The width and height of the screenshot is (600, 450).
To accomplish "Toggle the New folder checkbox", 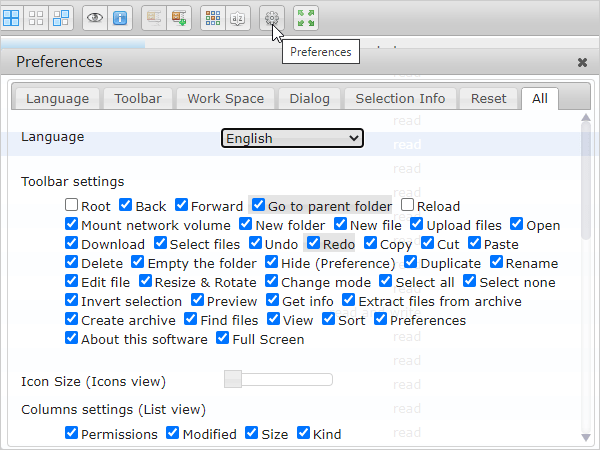I will (x=246, y=224).
